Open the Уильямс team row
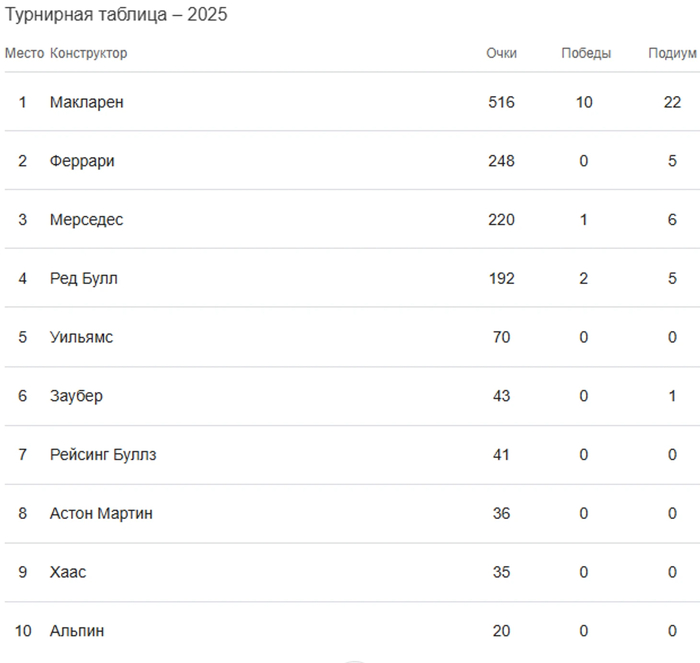 [x=82, y=337]
